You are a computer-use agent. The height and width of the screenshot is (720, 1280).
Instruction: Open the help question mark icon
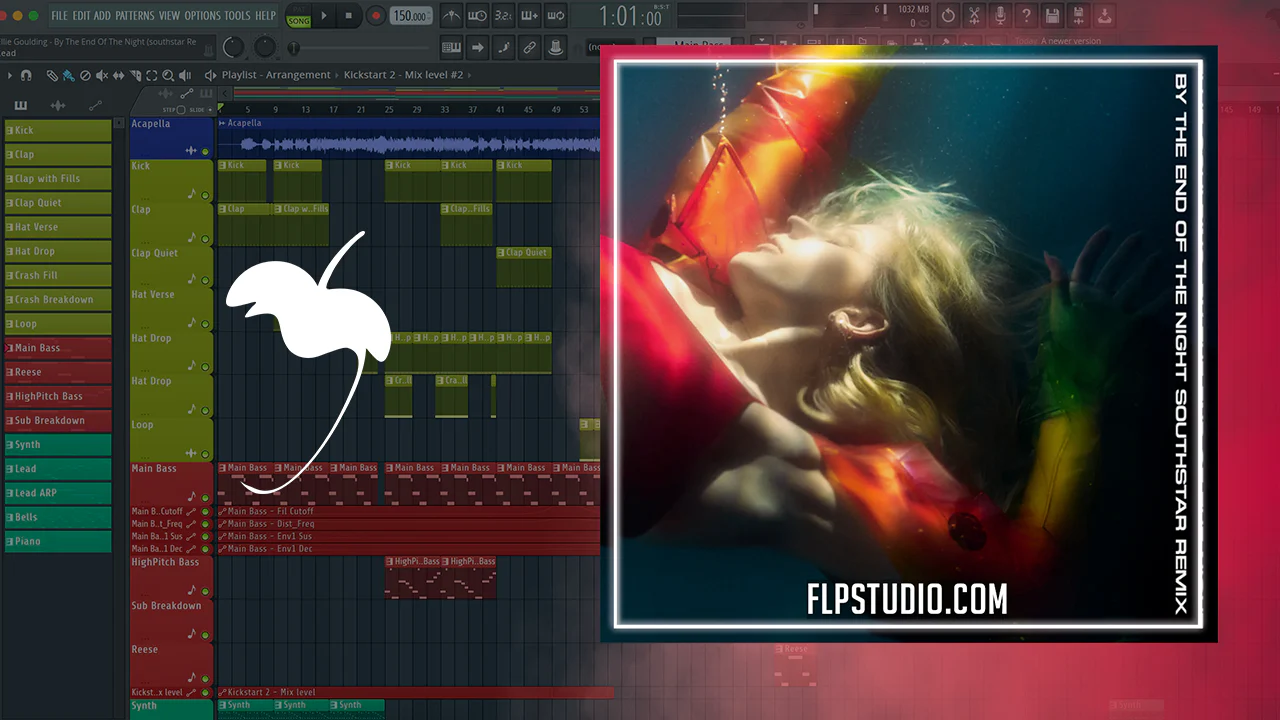(1026, 16)
